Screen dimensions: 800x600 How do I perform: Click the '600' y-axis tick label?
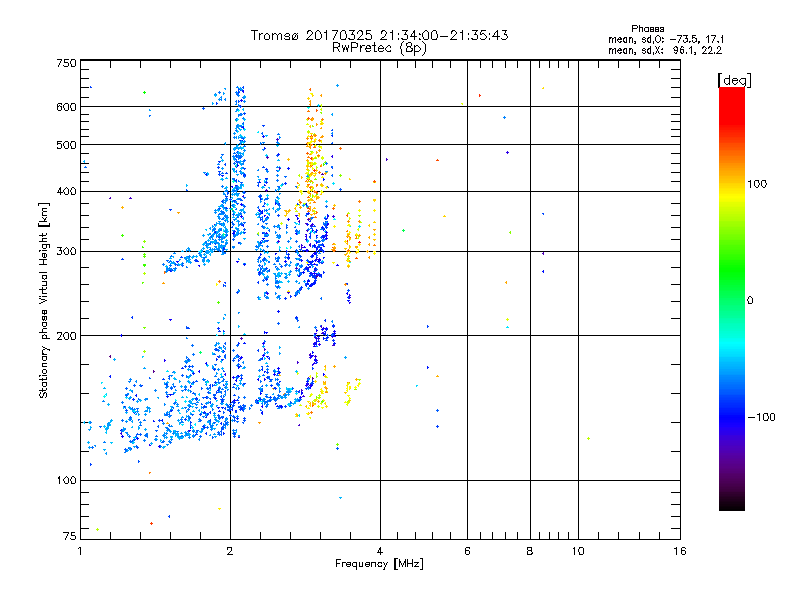click(x=67, y=107)
